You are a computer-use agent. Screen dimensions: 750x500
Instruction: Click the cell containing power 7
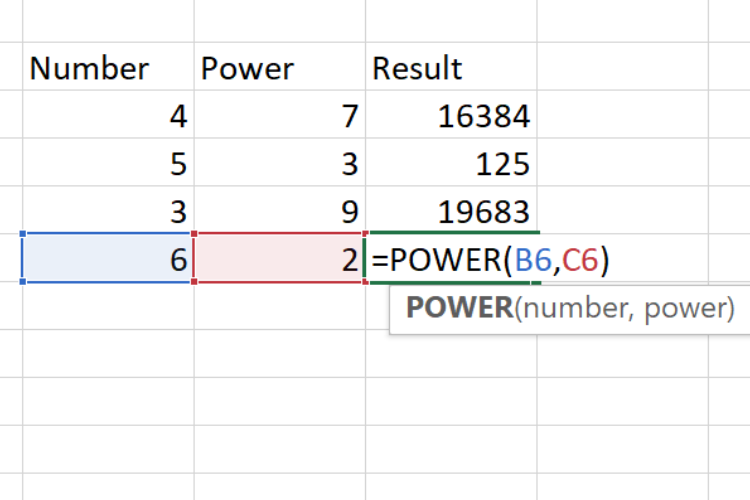280,114
